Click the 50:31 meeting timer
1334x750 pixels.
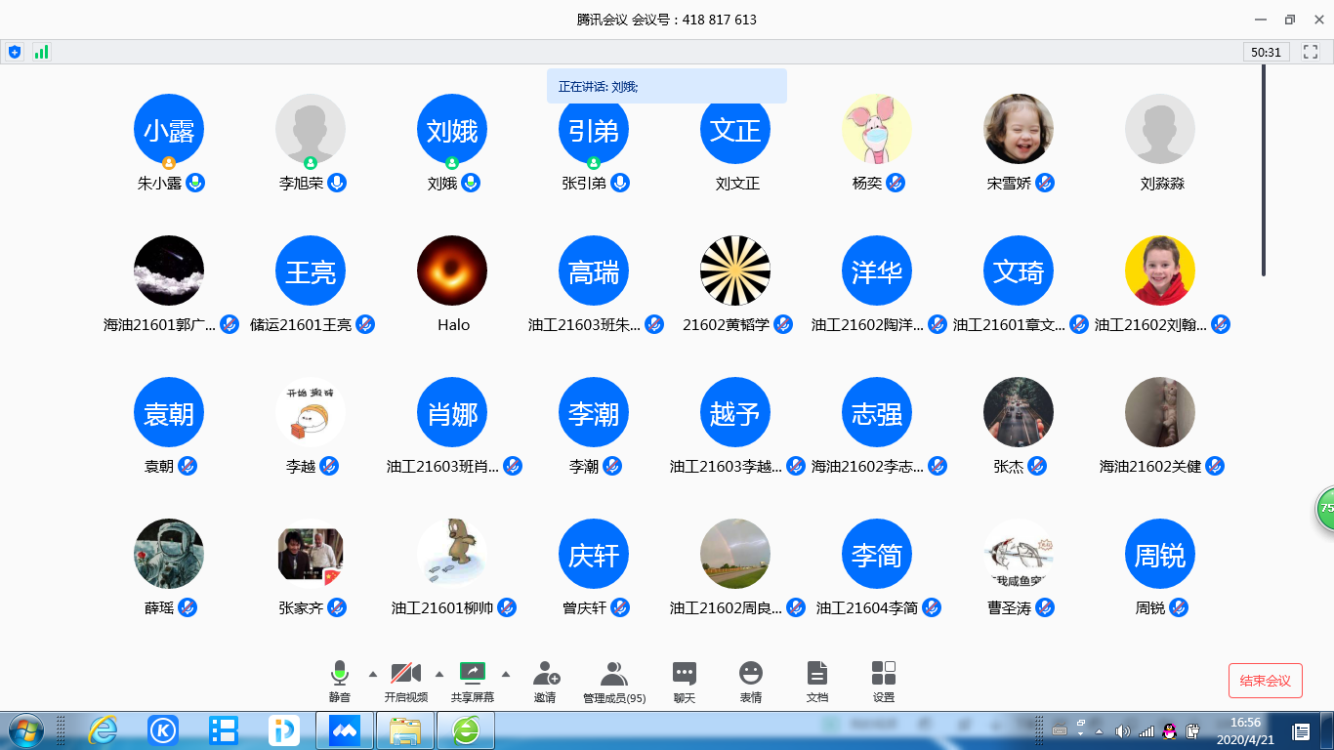click(1265, 52)
